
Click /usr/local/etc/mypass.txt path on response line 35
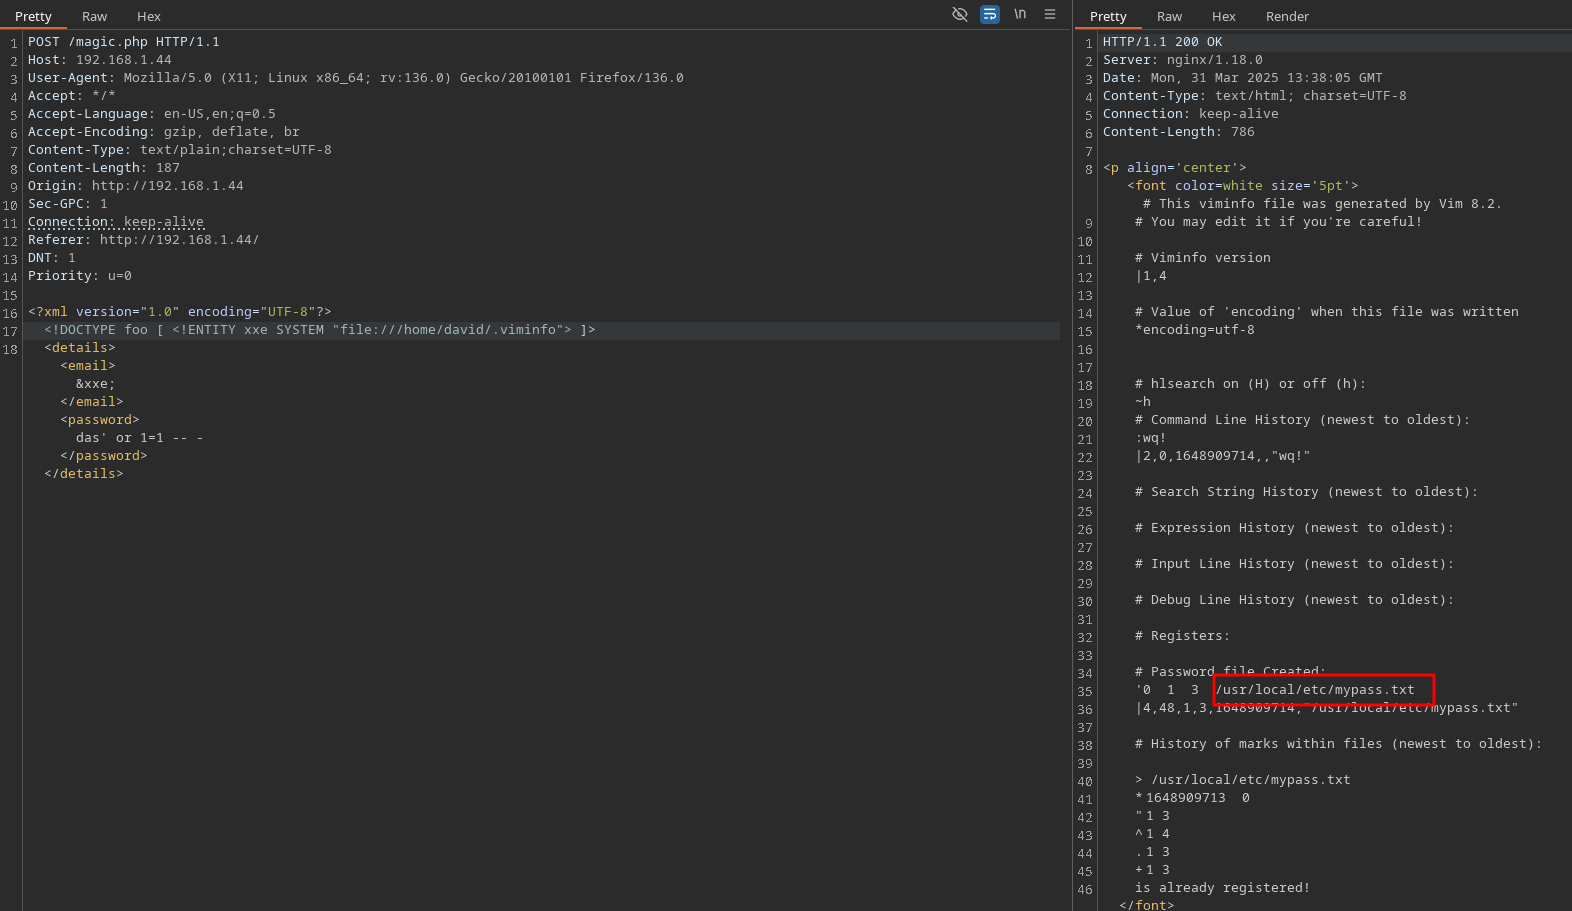(x=1315, y=690)
